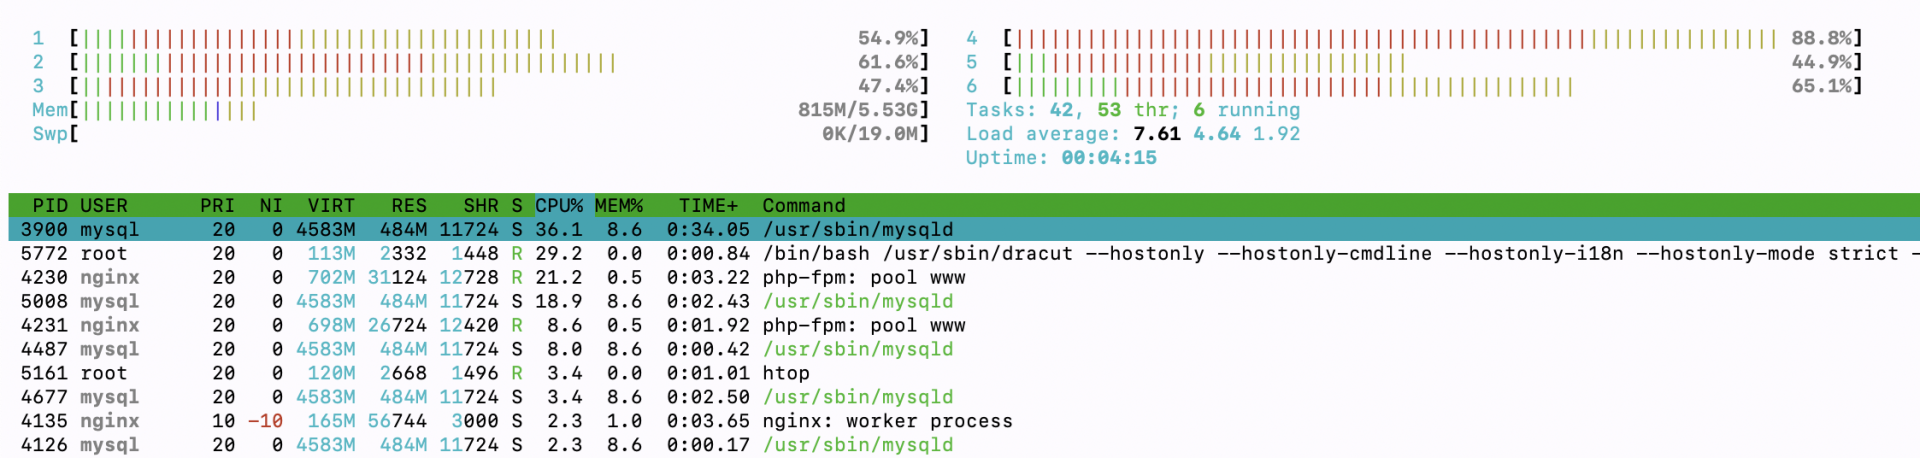The width and height of the screenshot is (1920, 458).
Task: Click the 54.9% CPU 1 value
Action: 888,38
